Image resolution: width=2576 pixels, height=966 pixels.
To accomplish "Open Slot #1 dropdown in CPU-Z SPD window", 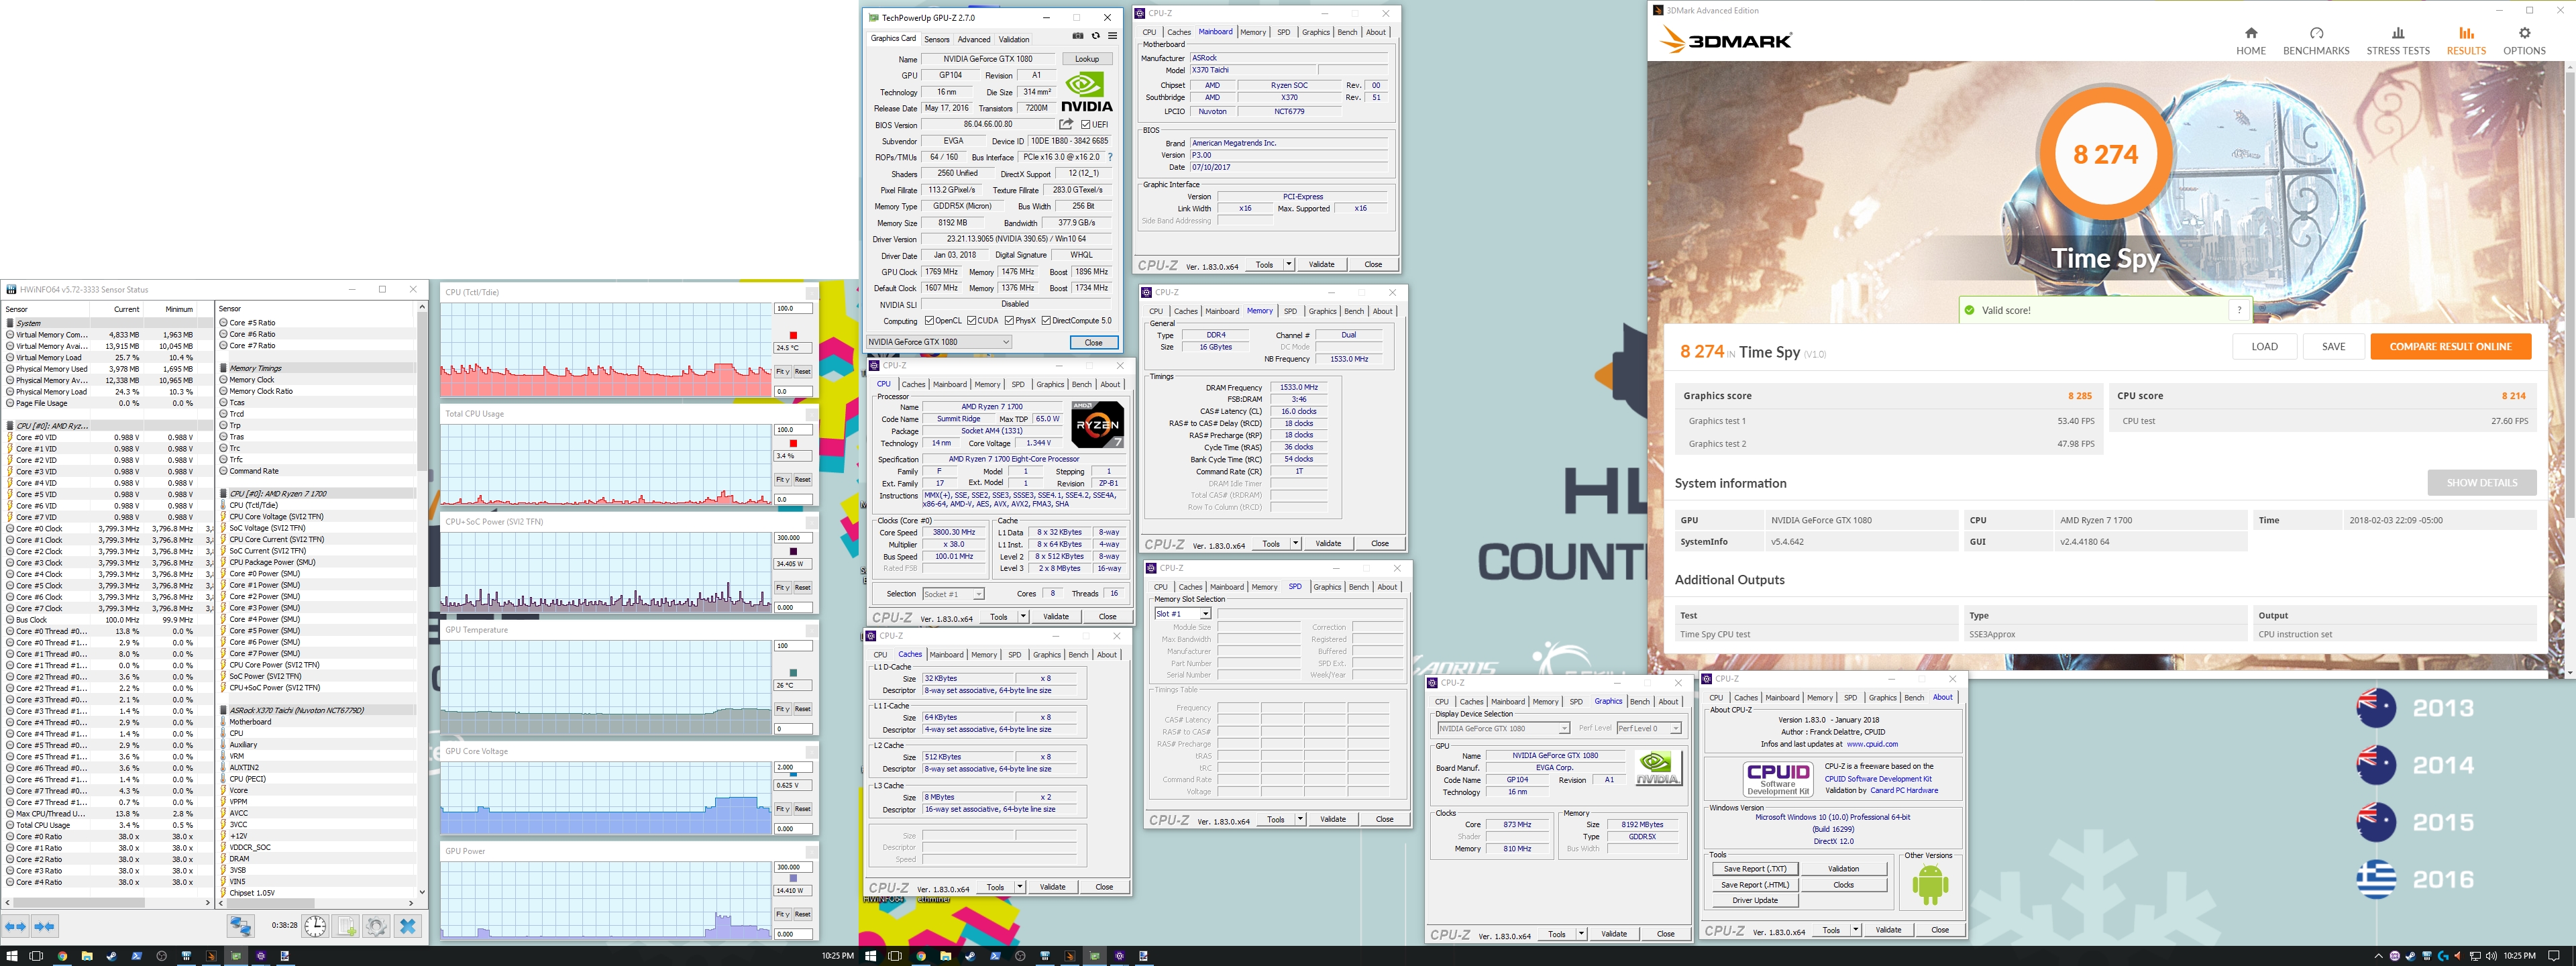I will click(1183, 614).
